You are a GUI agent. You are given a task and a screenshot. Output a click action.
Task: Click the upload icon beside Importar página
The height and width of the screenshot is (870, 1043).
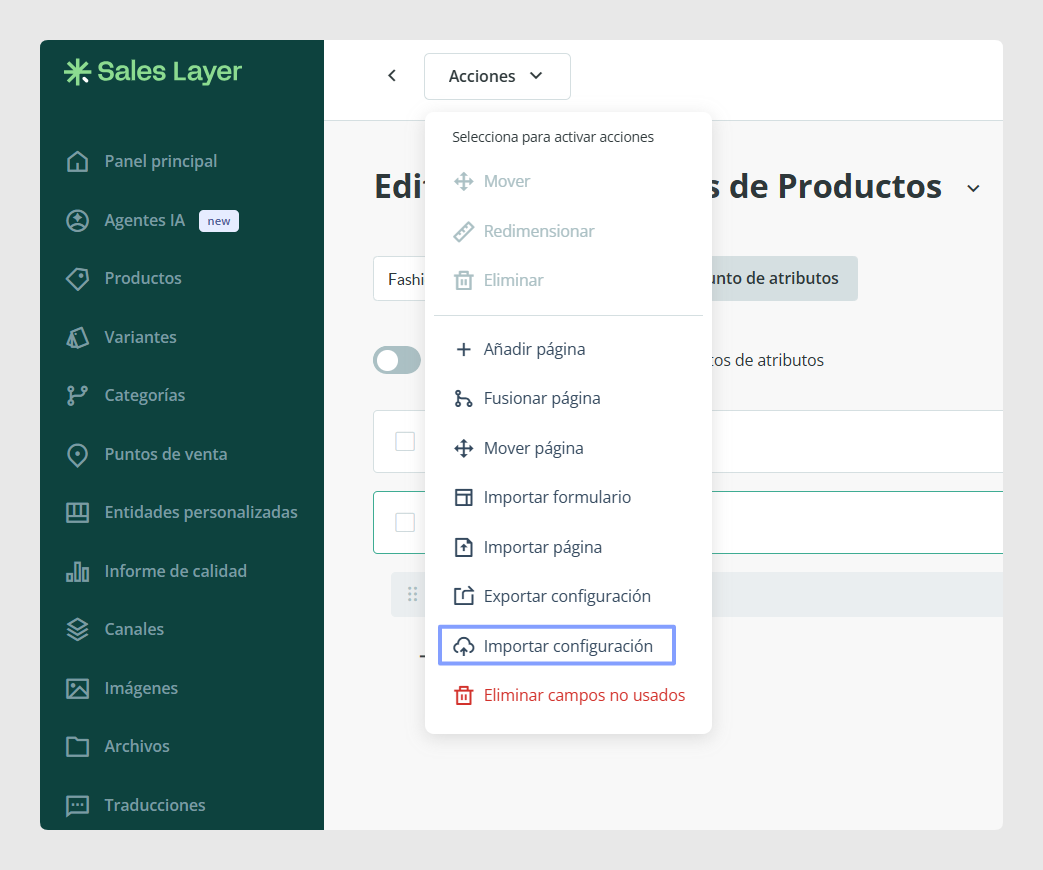pos(464,547)
